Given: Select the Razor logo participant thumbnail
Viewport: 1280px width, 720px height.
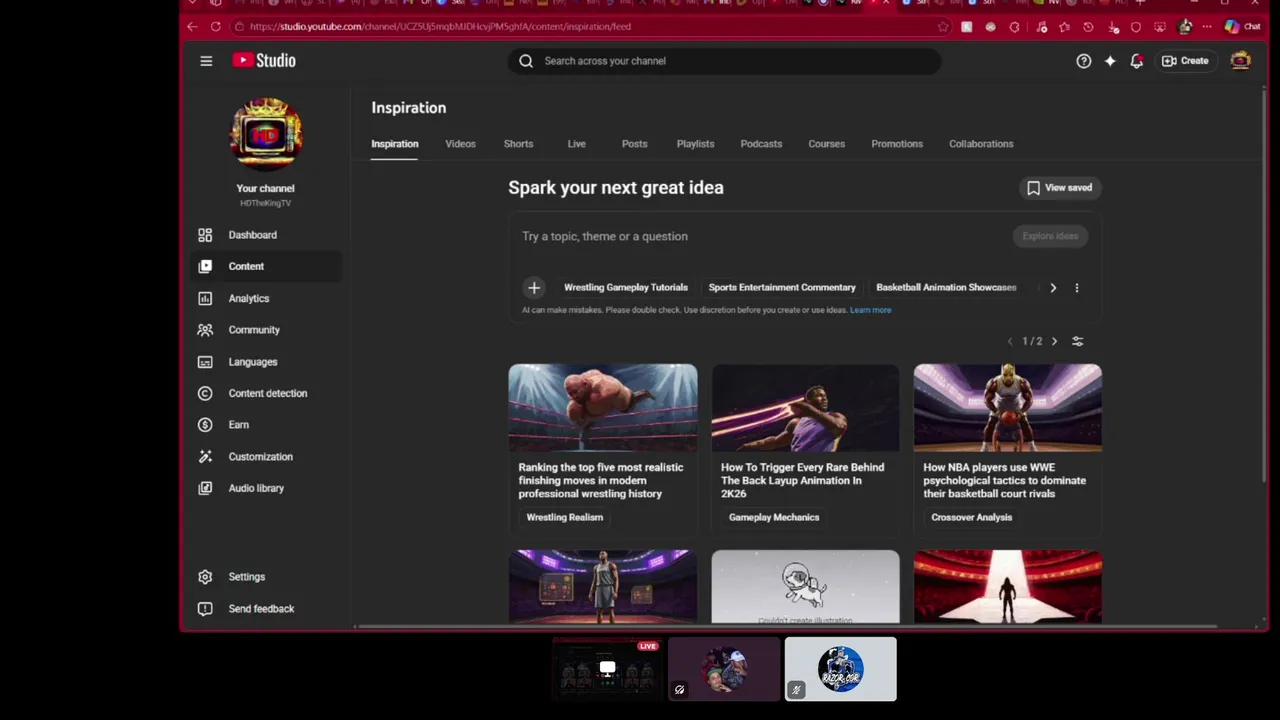Looking at the screenshot, I should point(841,669).
